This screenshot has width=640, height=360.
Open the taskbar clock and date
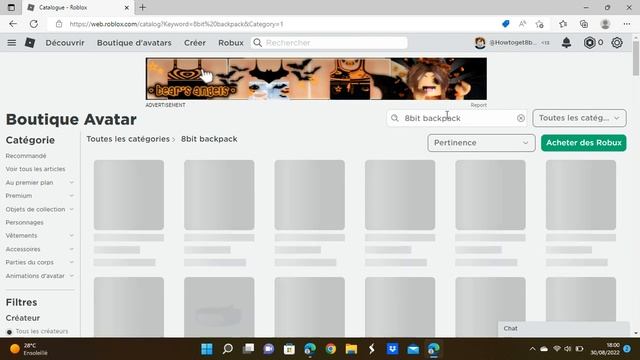[x=605, y=349]
